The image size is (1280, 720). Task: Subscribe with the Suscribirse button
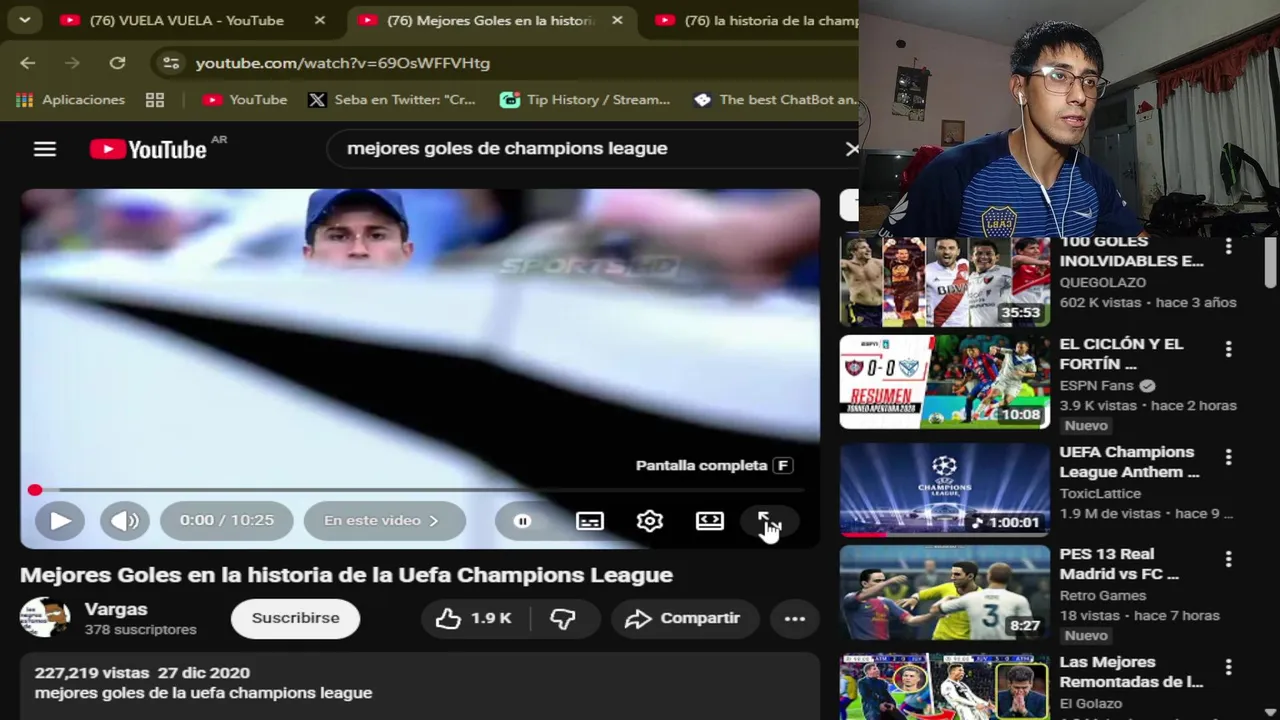[x=295, y=618]
